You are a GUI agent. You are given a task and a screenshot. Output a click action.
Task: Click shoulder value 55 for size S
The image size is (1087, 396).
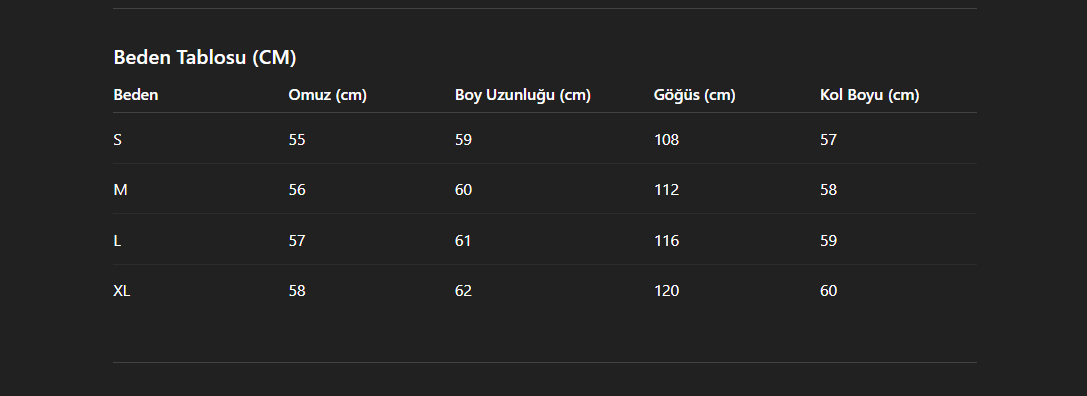[297, 139]
